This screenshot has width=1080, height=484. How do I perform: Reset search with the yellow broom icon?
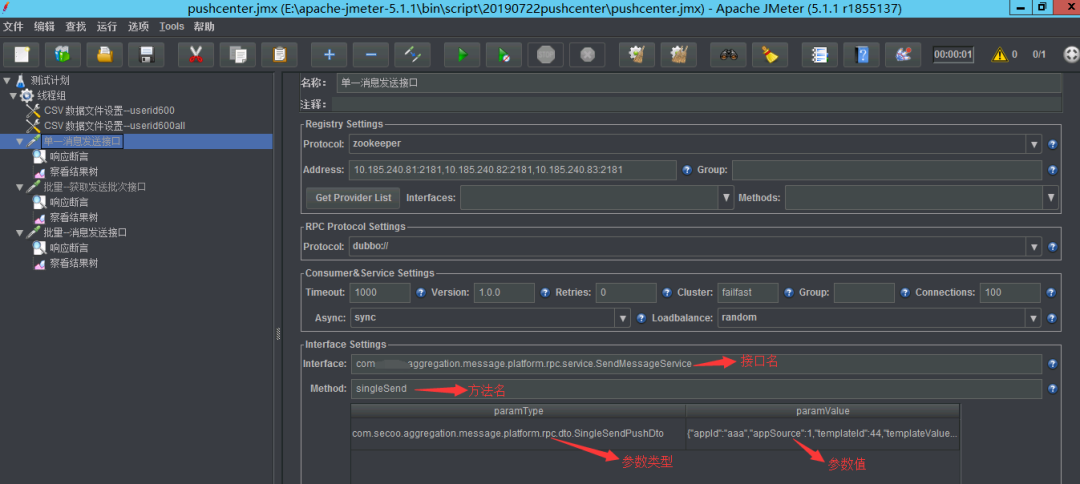(x=770, y=54)
